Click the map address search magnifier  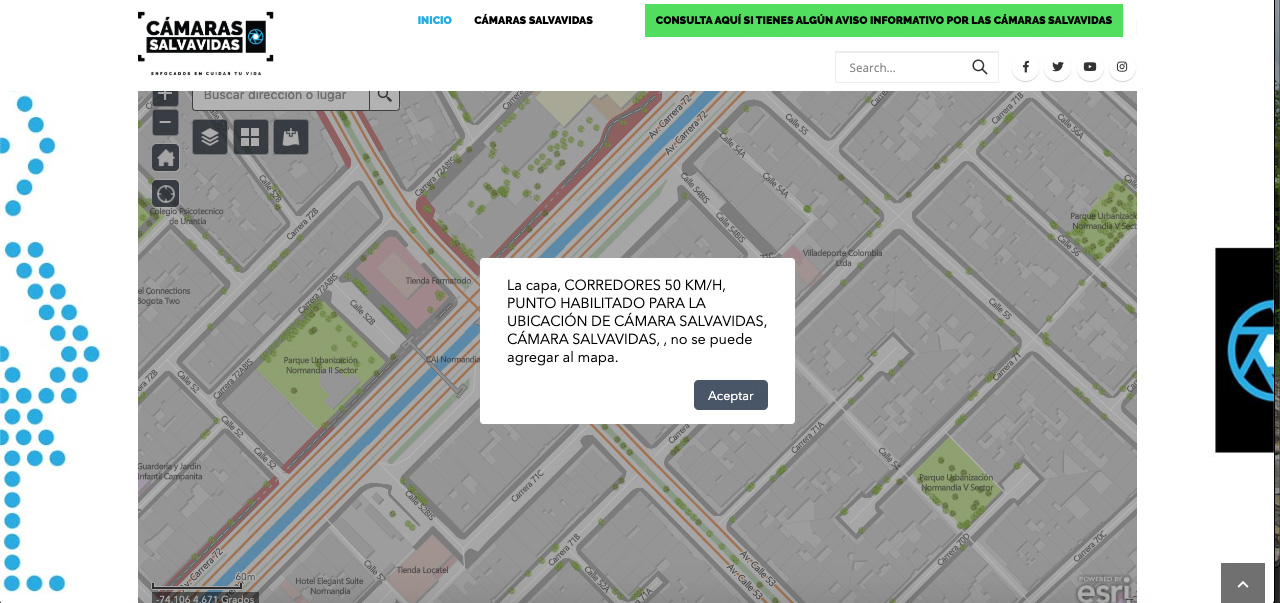click(x=384, y=96)
